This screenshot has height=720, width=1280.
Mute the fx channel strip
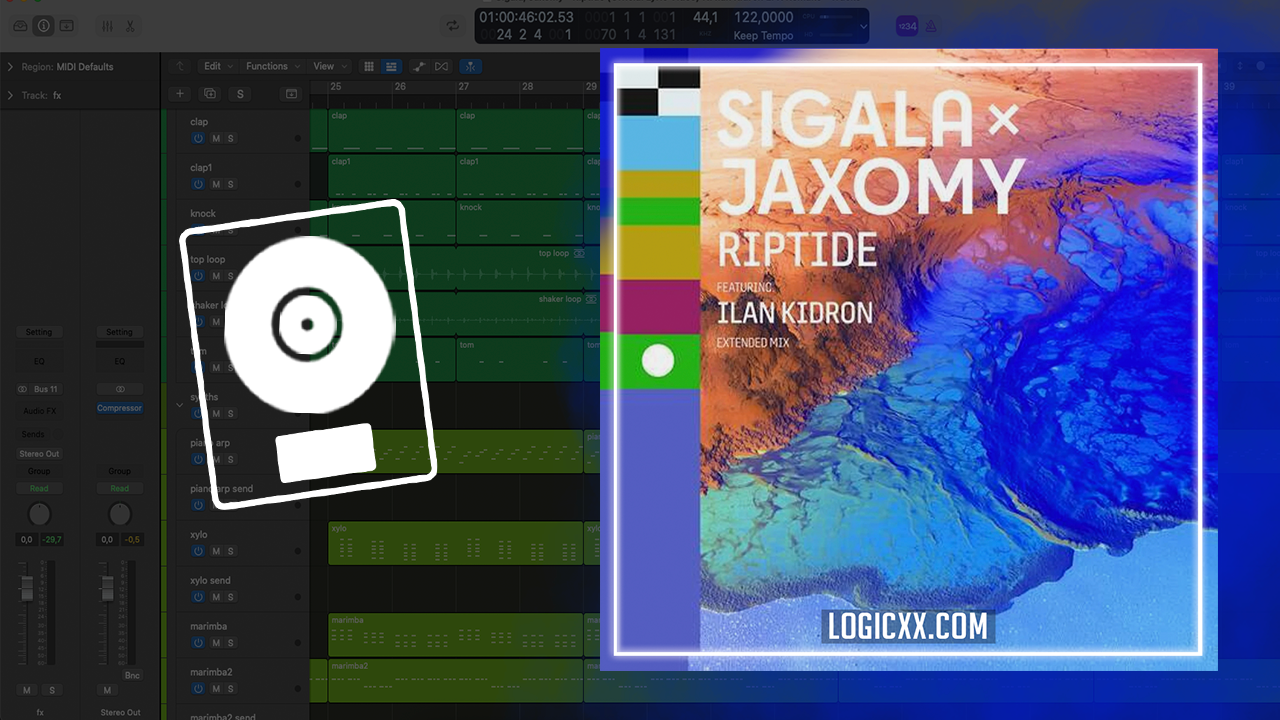tap(27, 690)
